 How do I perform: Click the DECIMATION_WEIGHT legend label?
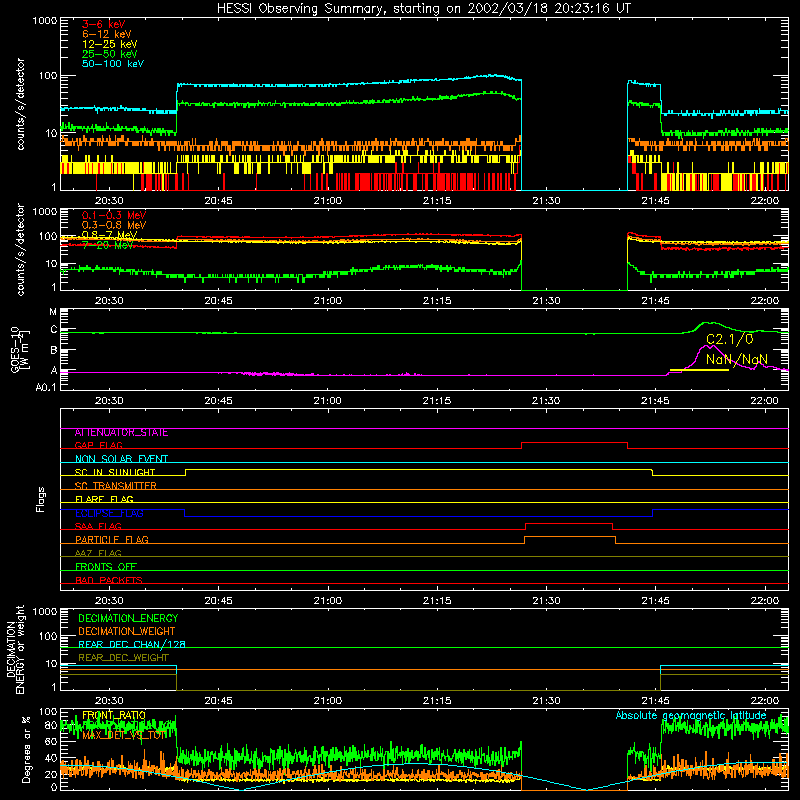(x=127, y=631)
